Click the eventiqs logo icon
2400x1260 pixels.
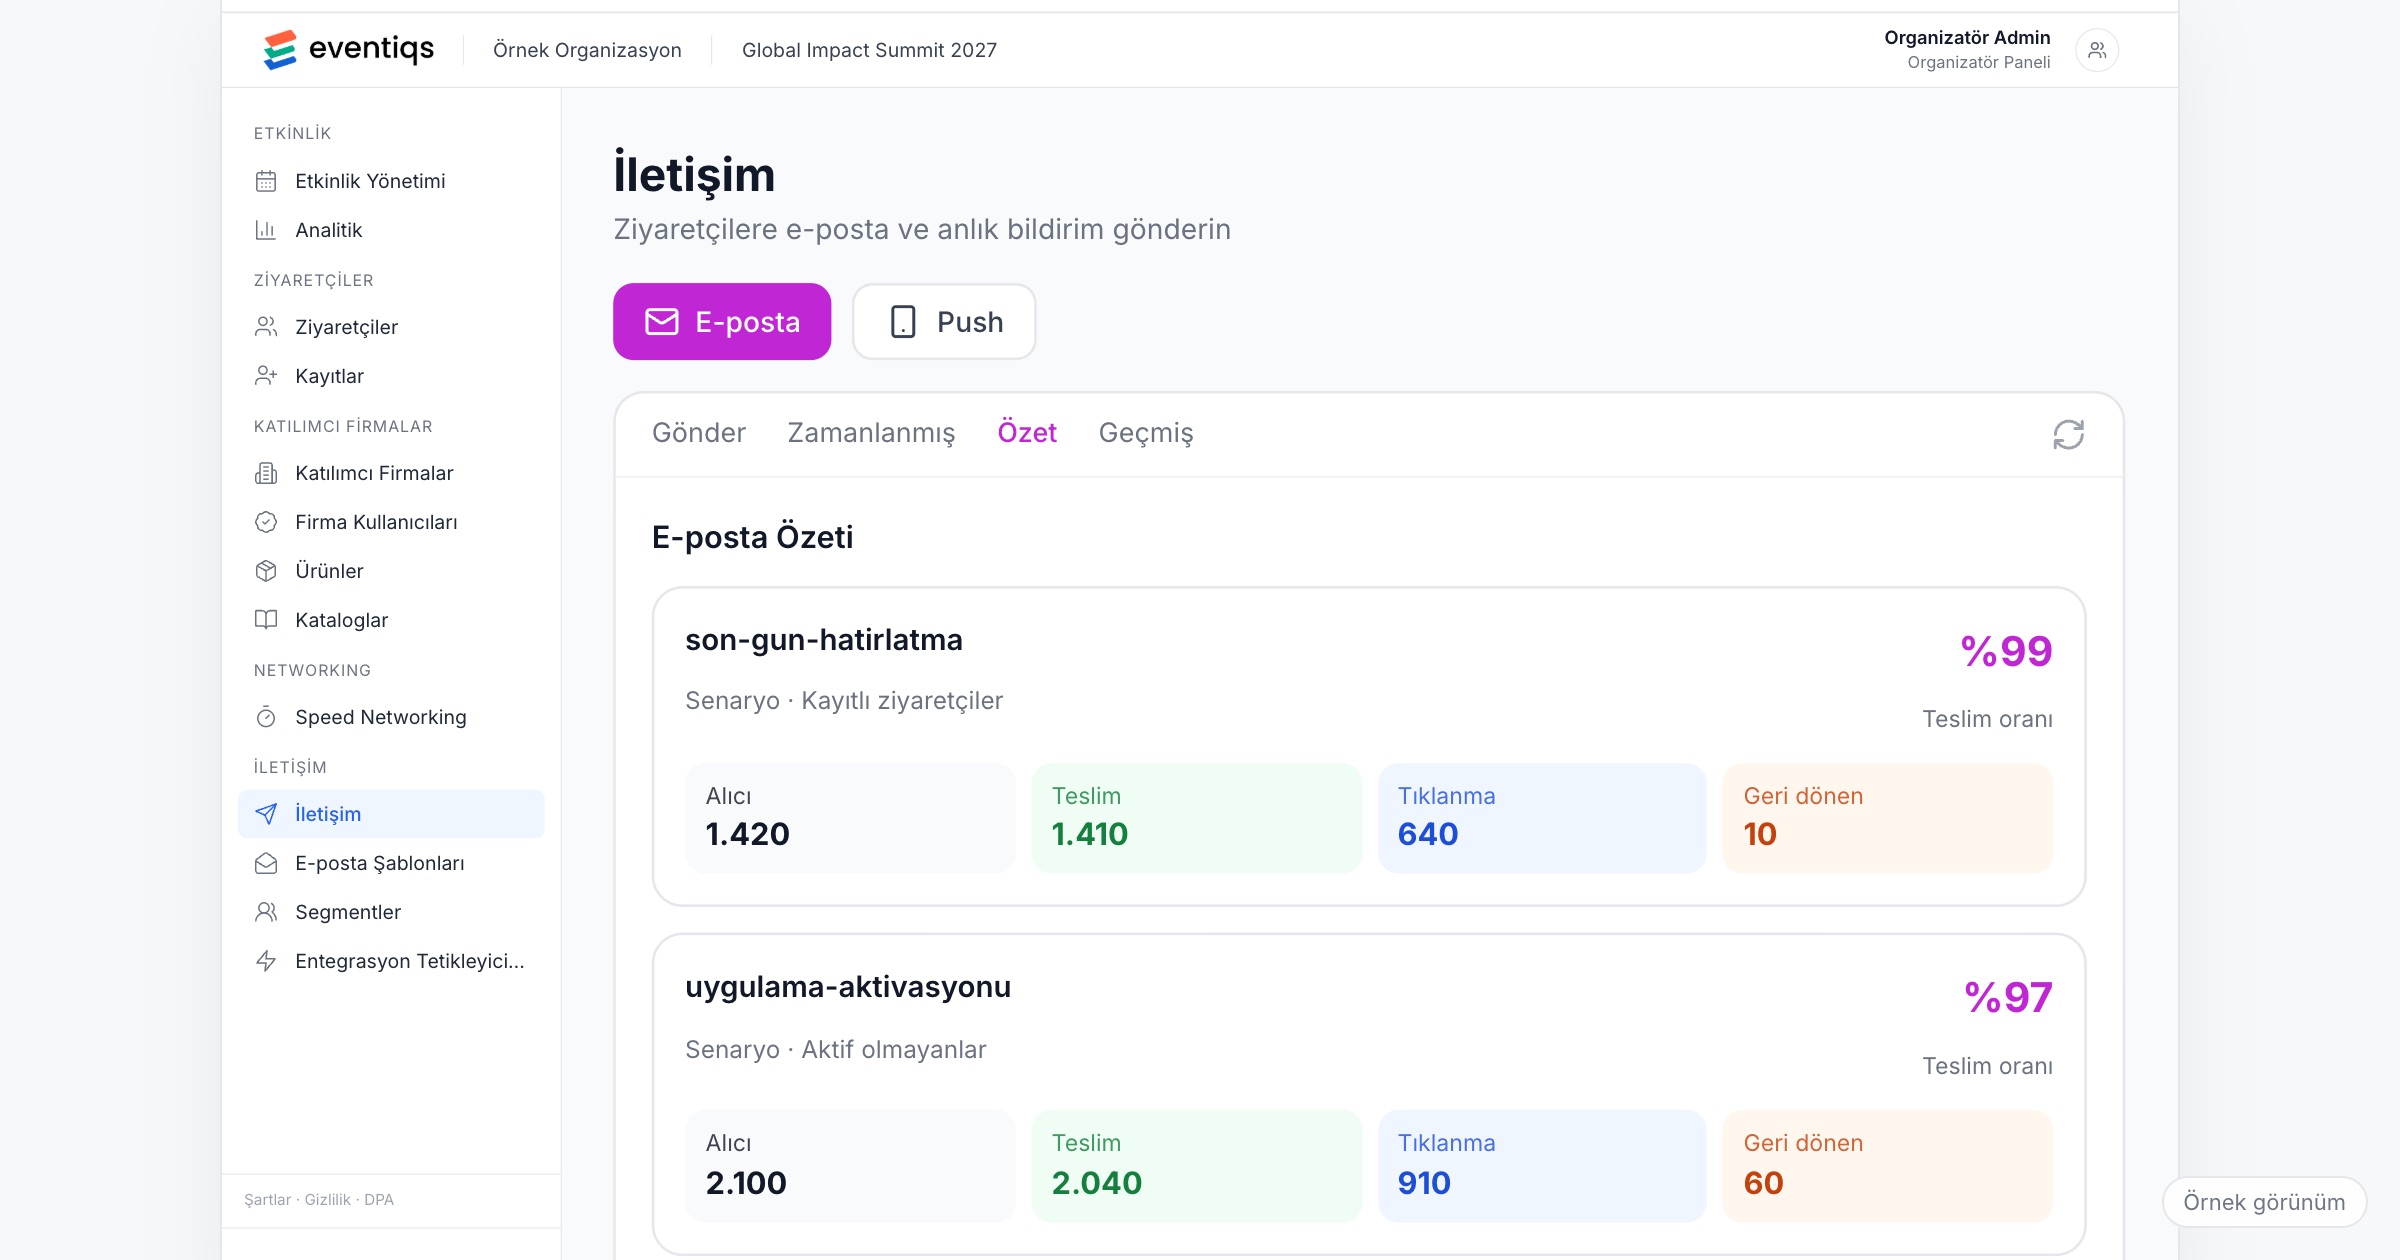click(x=280, y=49)
